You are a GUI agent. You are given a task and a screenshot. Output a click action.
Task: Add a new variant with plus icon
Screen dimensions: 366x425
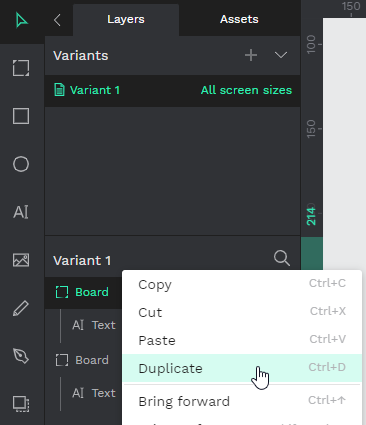251,55
